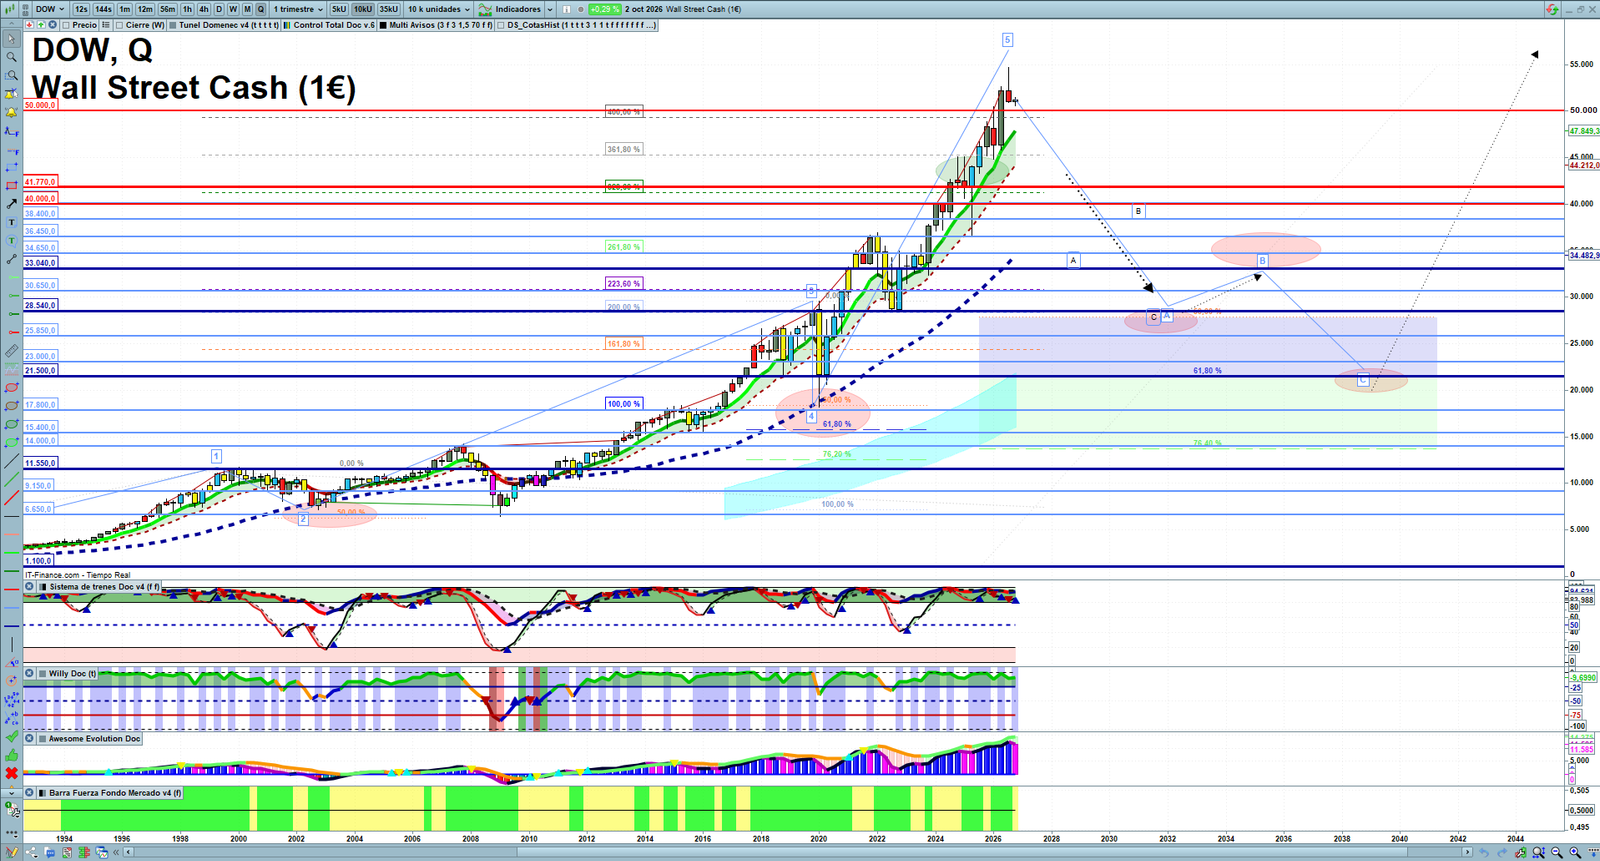Close the Willy Doc indicator panel
Viewport: 1600px width, 861px height.
pyautogui.click(x=30, y=674)
